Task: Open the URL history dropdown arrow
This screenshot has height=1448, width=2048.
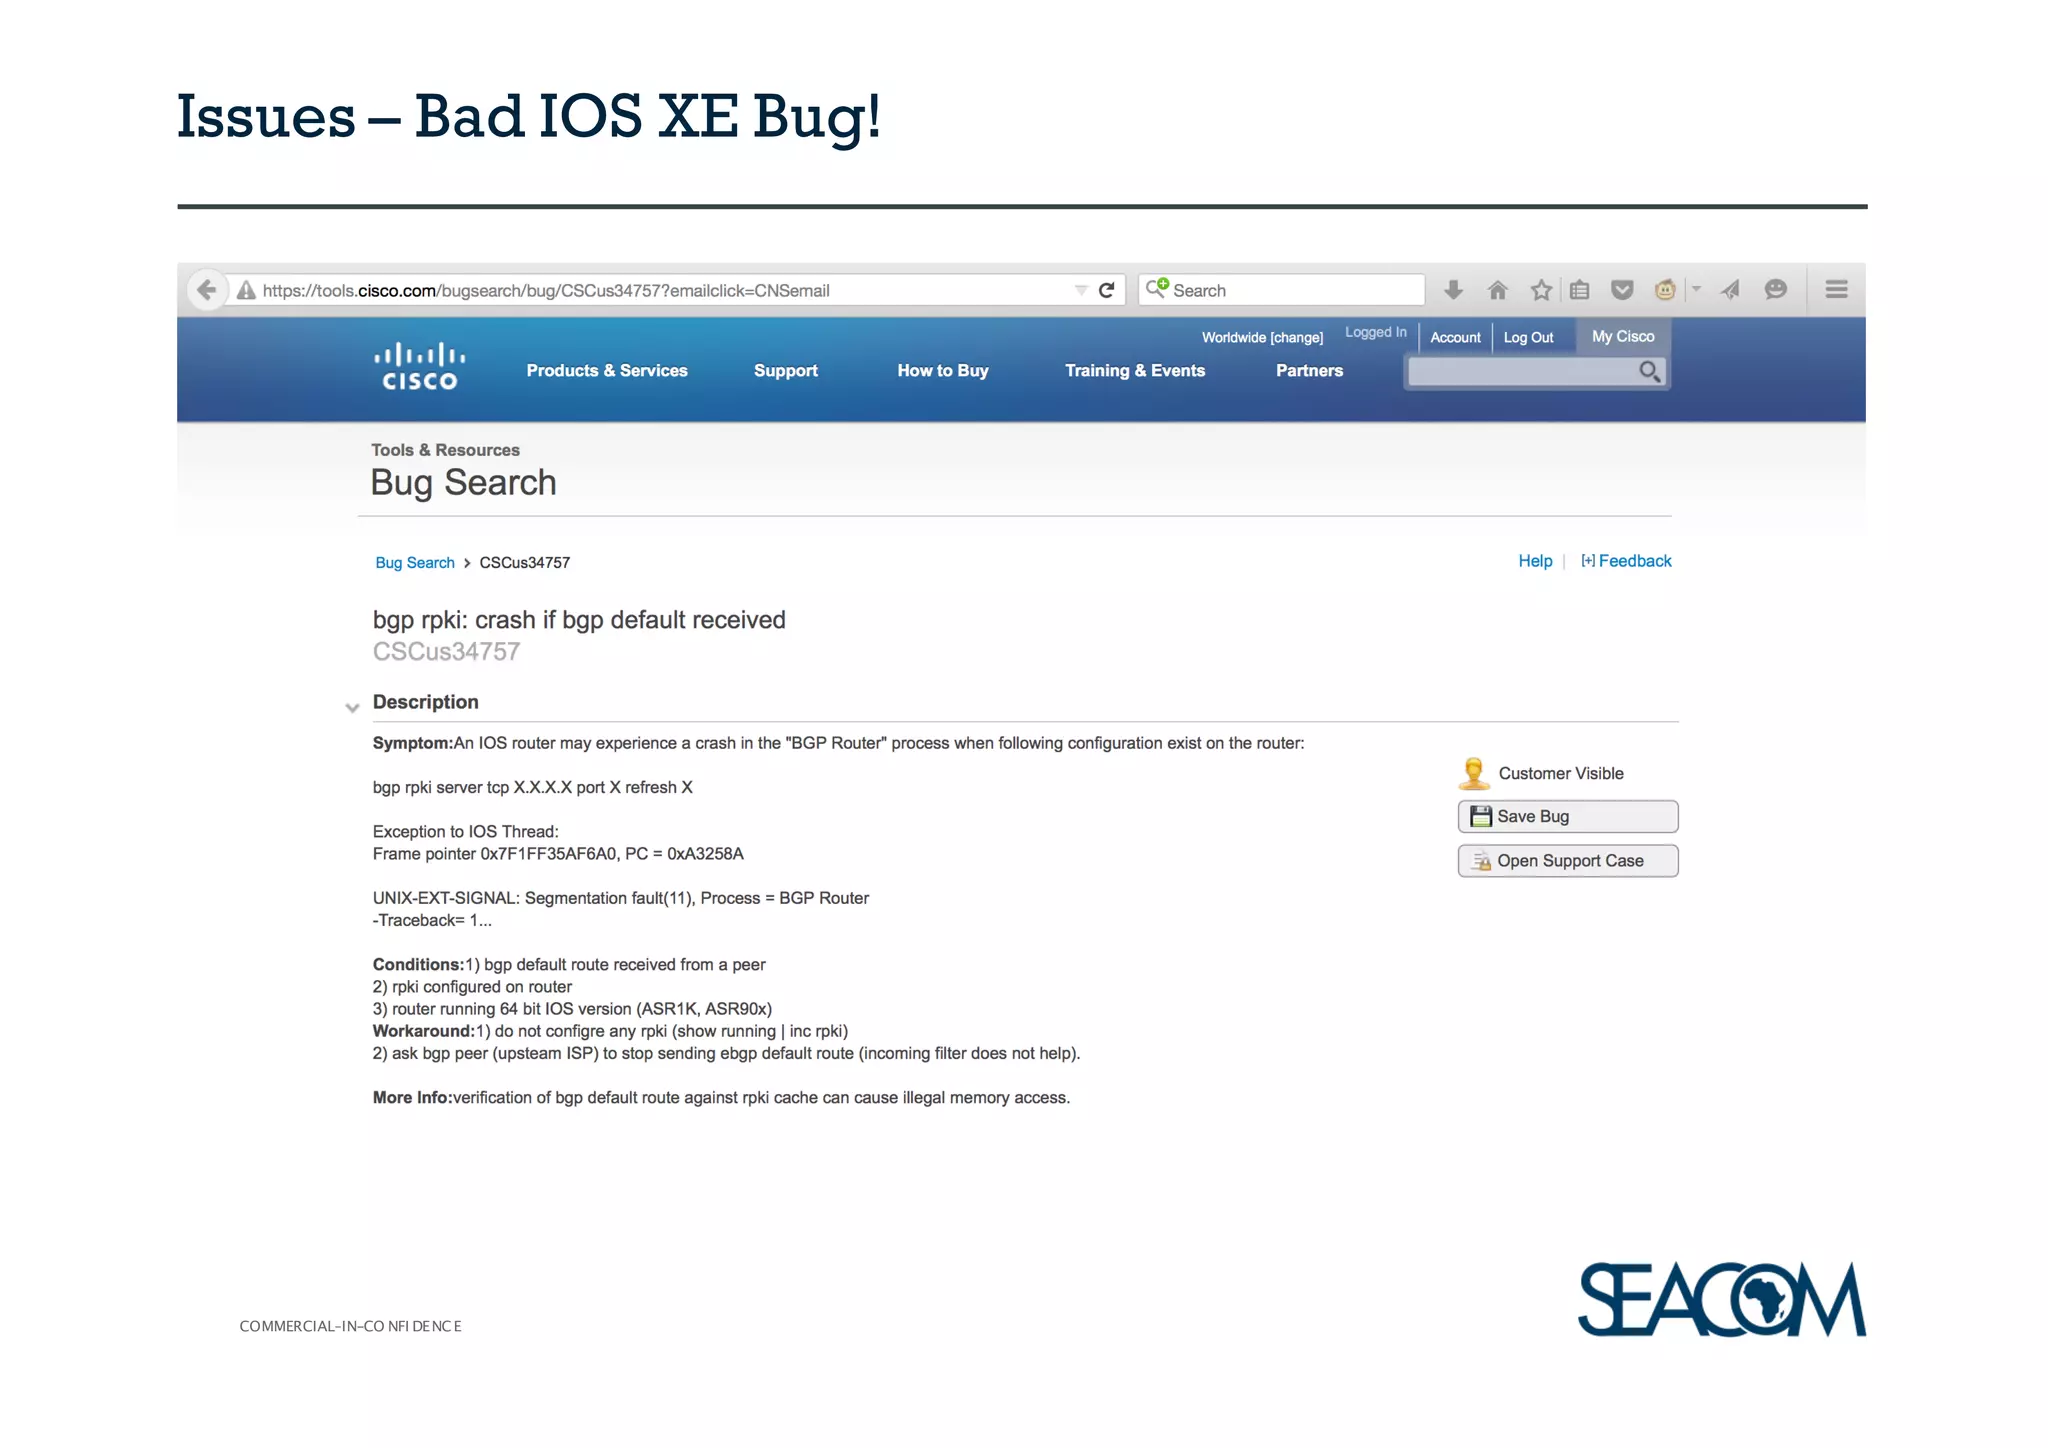Action: click(1081, 290)
